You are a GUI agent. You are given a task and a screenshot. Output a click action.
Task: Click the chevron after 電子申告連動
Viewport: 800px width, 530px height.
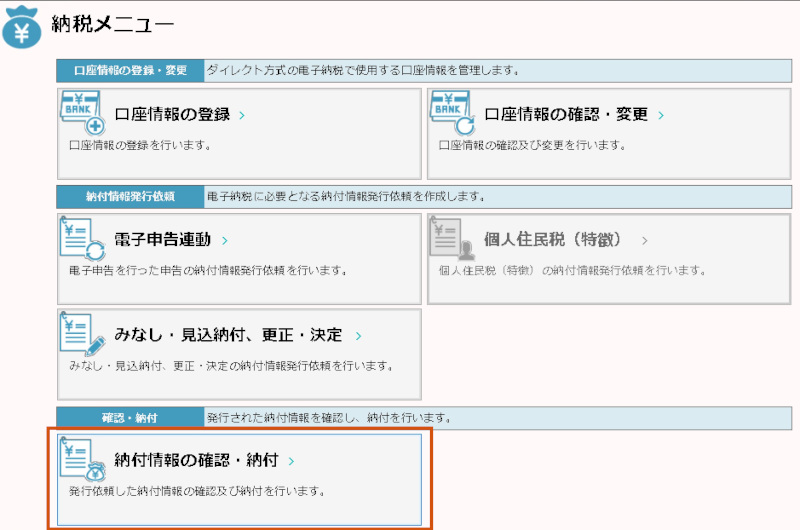[x=225, y=241]
